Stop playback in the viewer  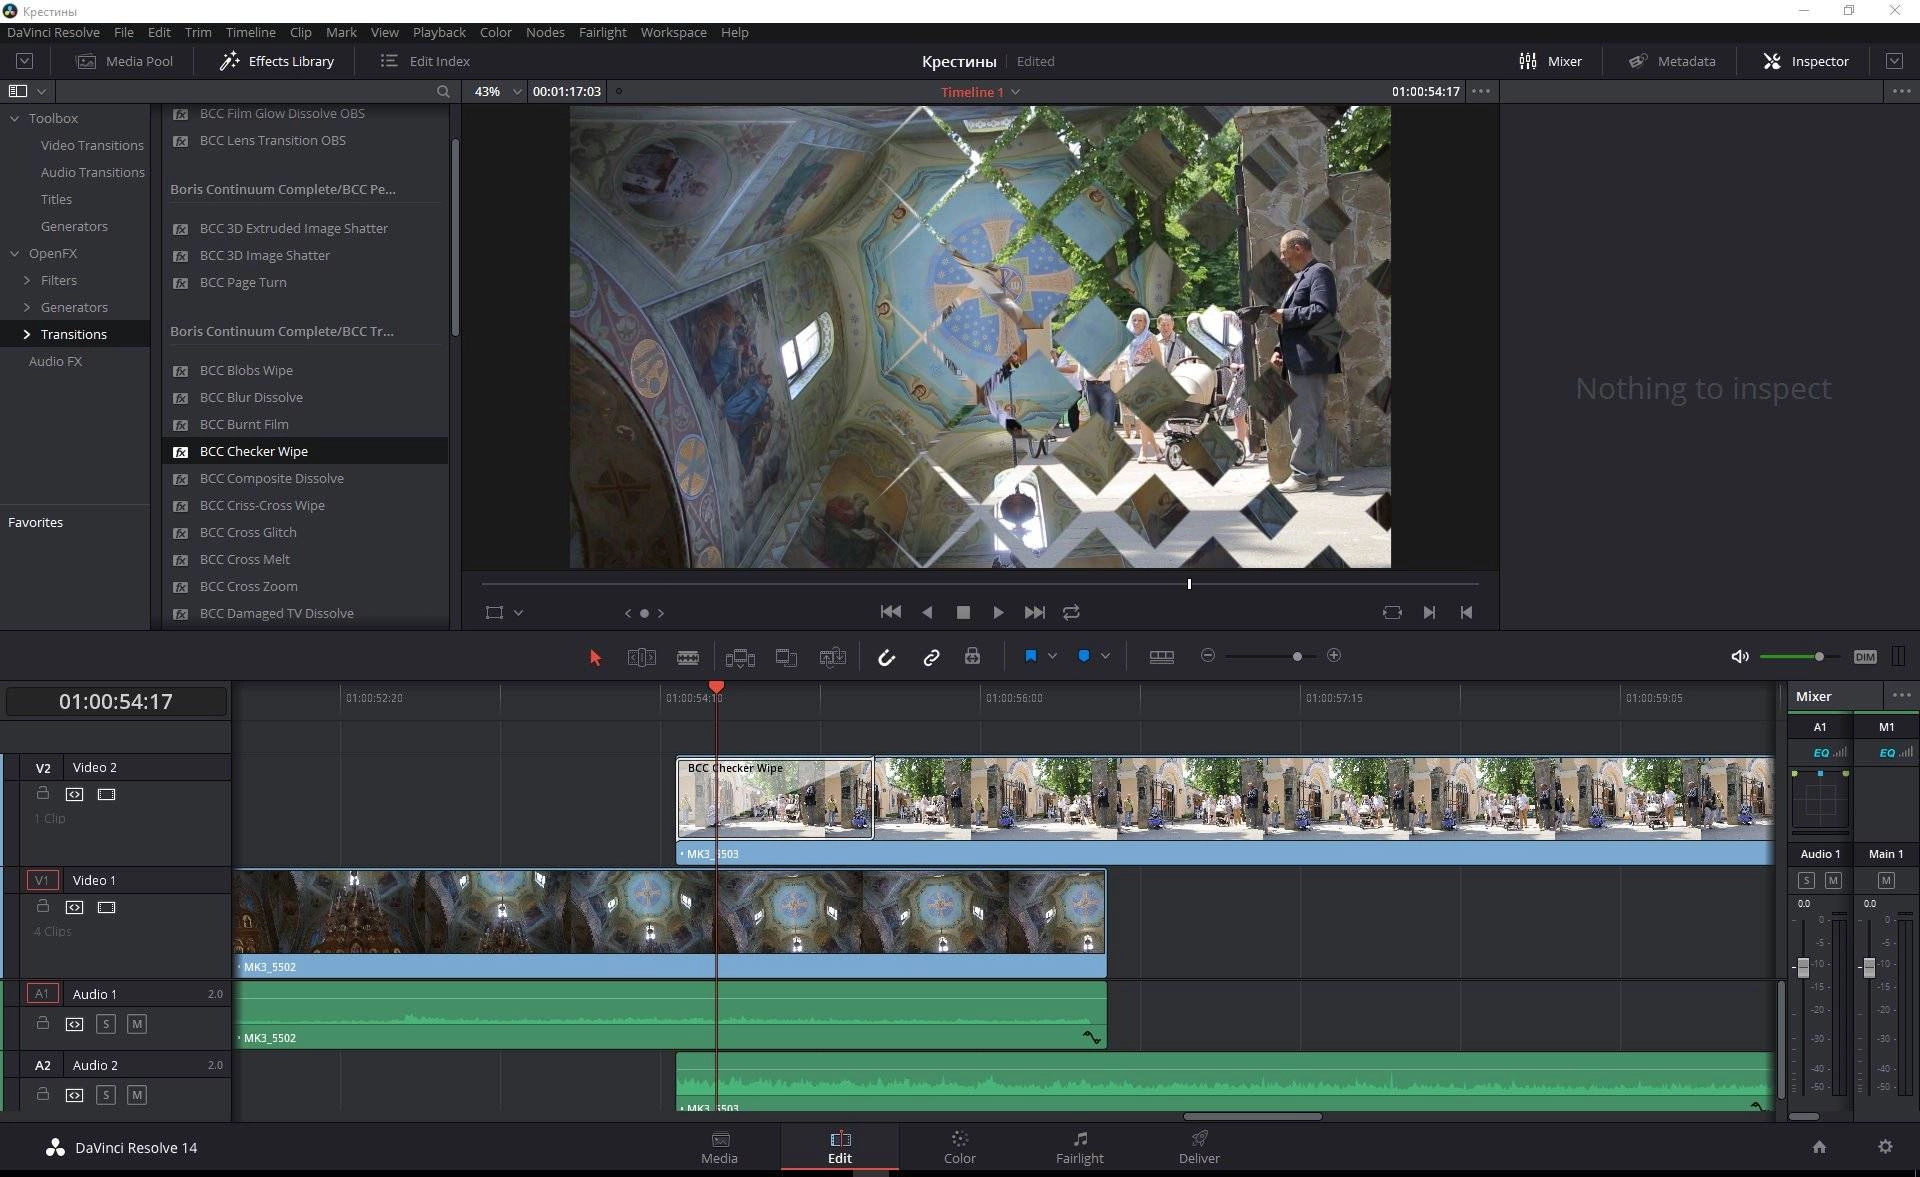click(963, 612)
